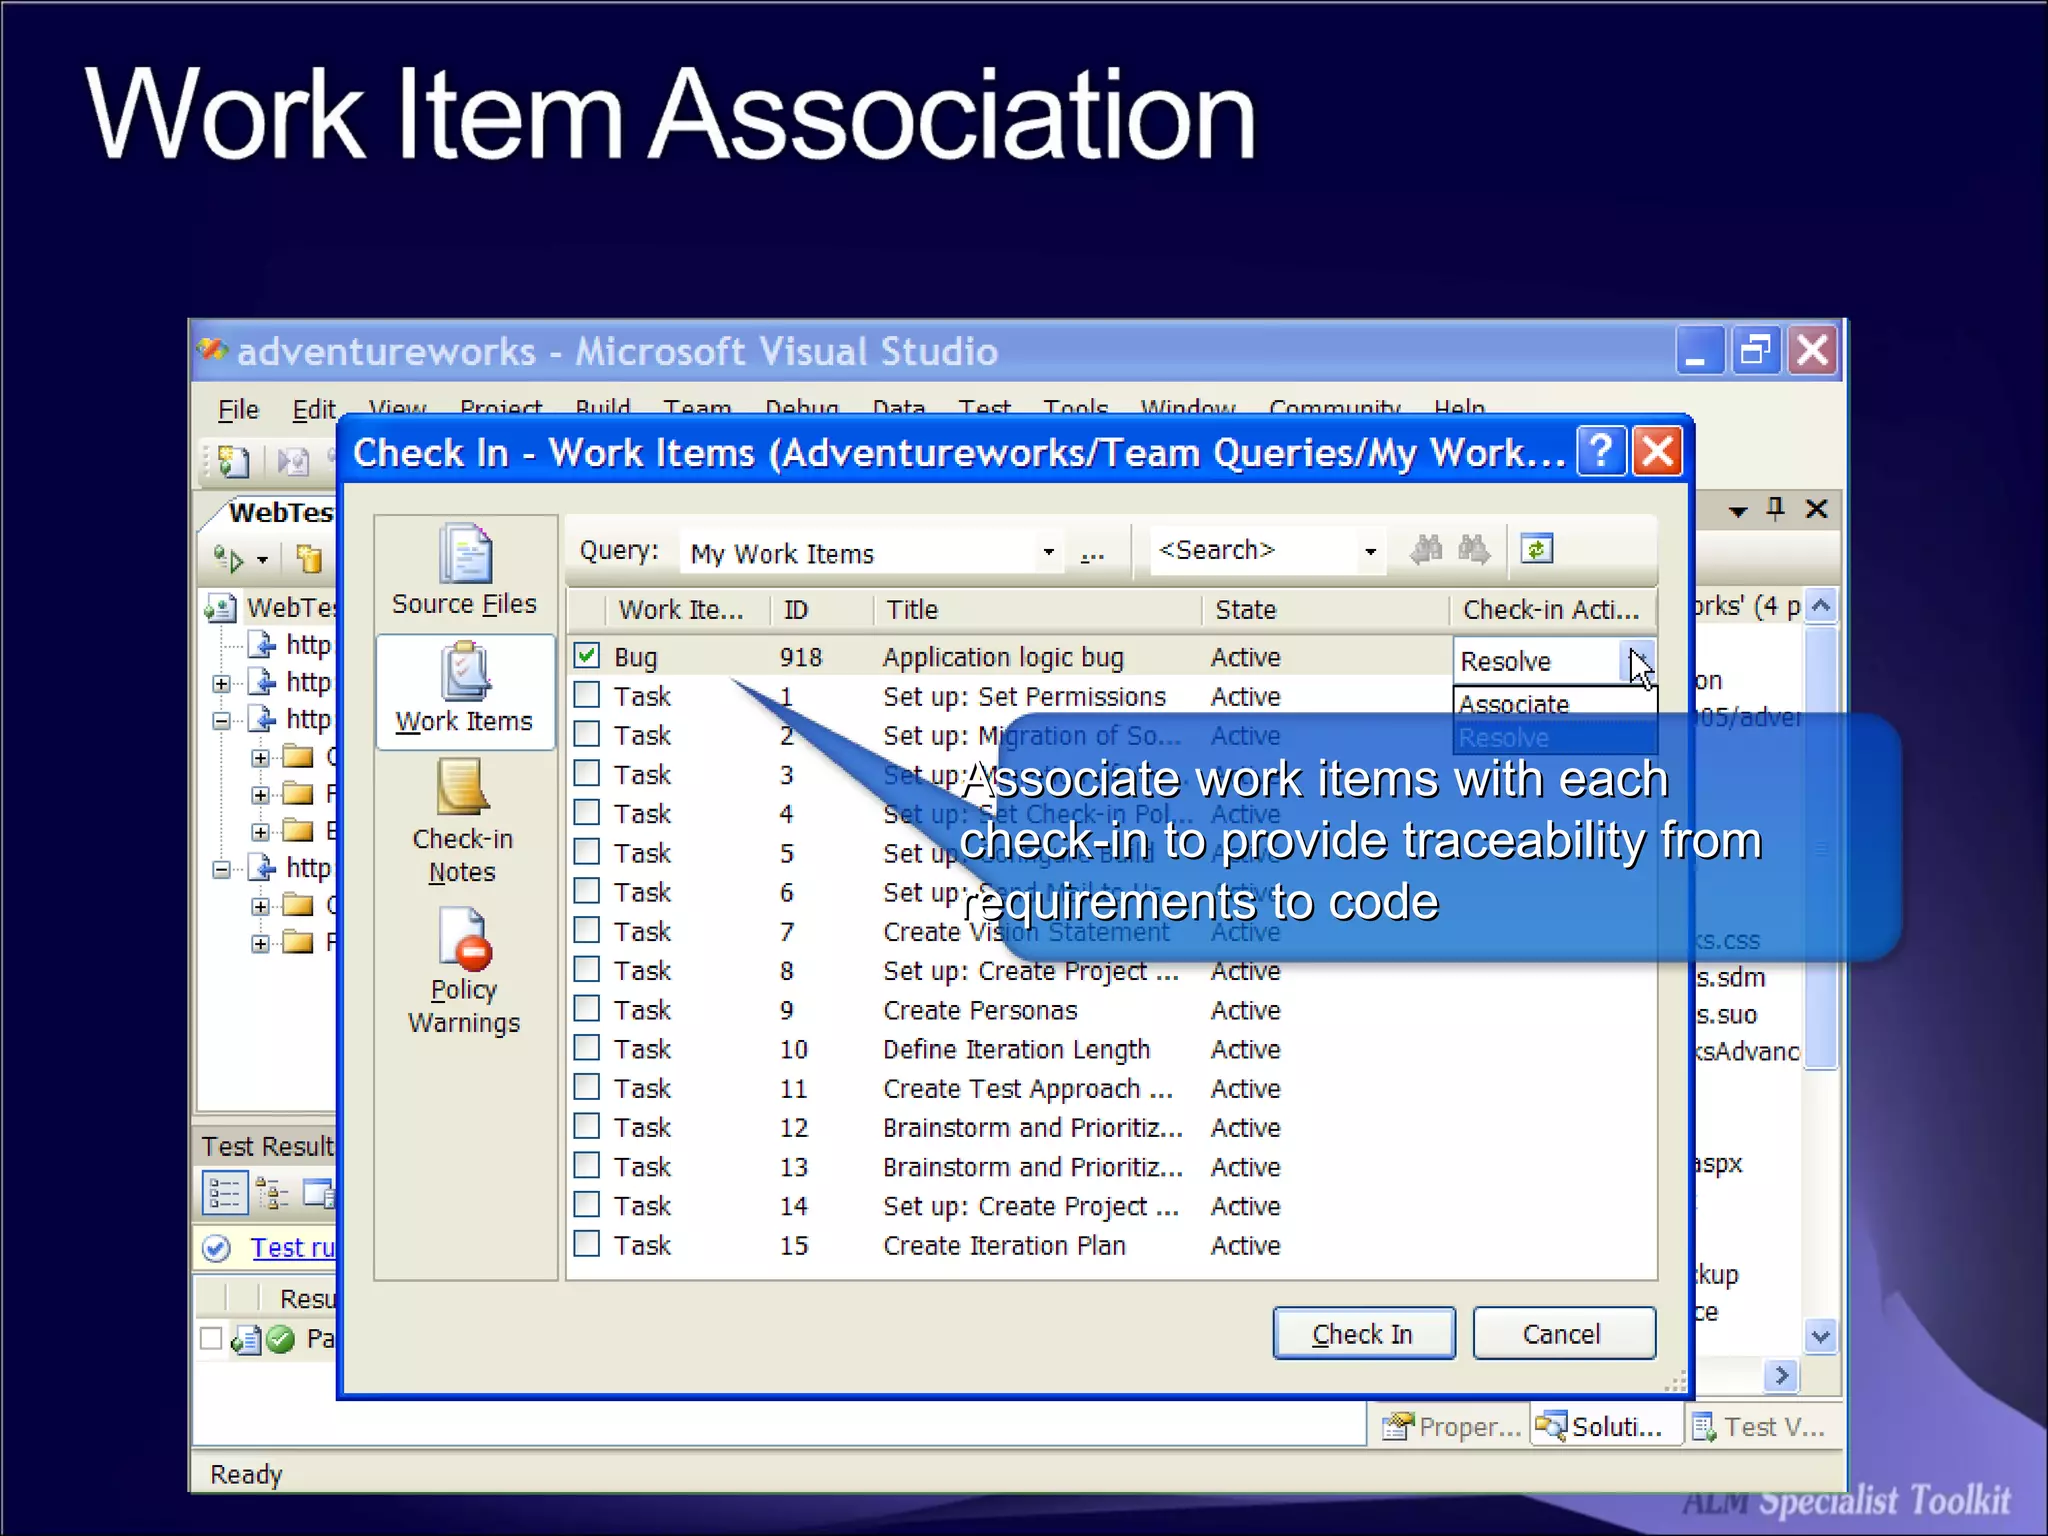The image size is (2048, 1536).
Task: Click the green passed check icon in results
Action: 281,1339
